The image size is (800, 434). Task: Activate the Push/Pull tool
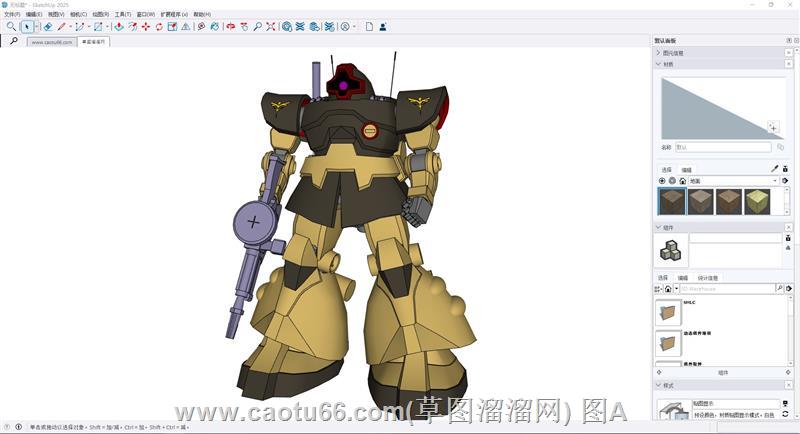[x=119, y=27]
